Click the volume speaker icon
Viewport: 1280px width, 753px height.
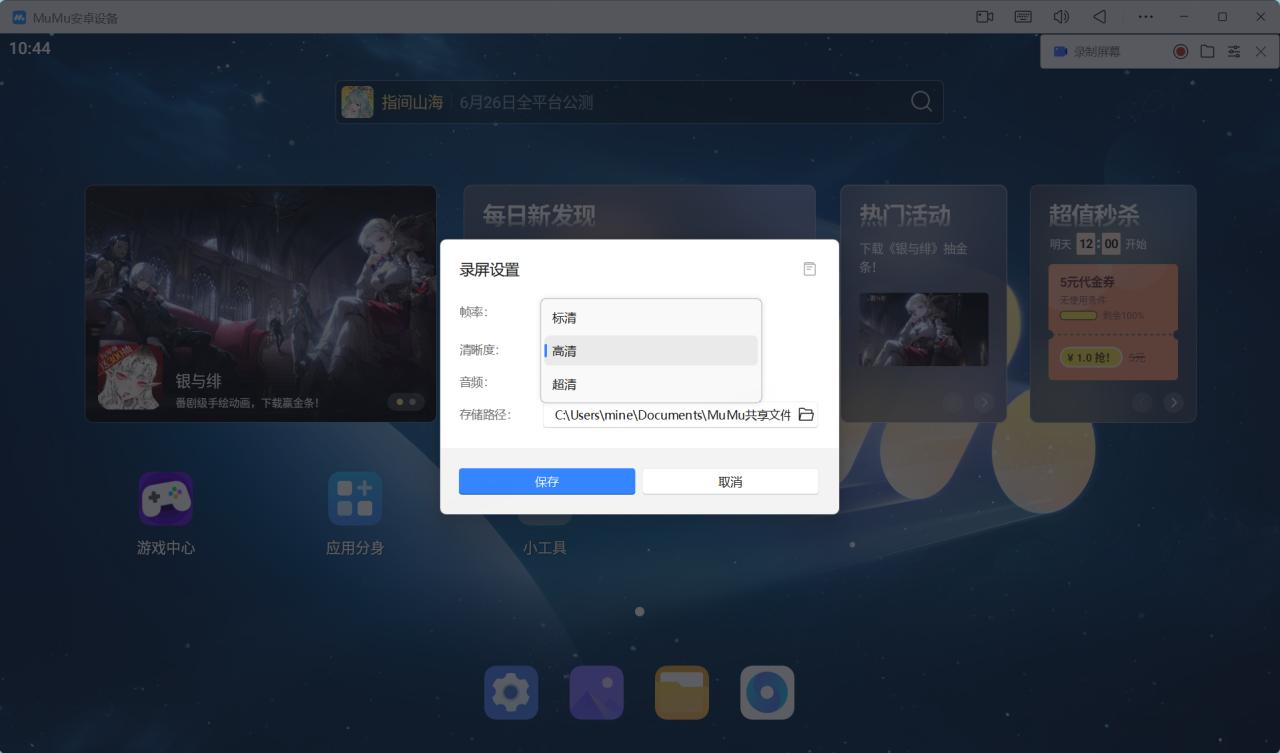click(1061, 17)
